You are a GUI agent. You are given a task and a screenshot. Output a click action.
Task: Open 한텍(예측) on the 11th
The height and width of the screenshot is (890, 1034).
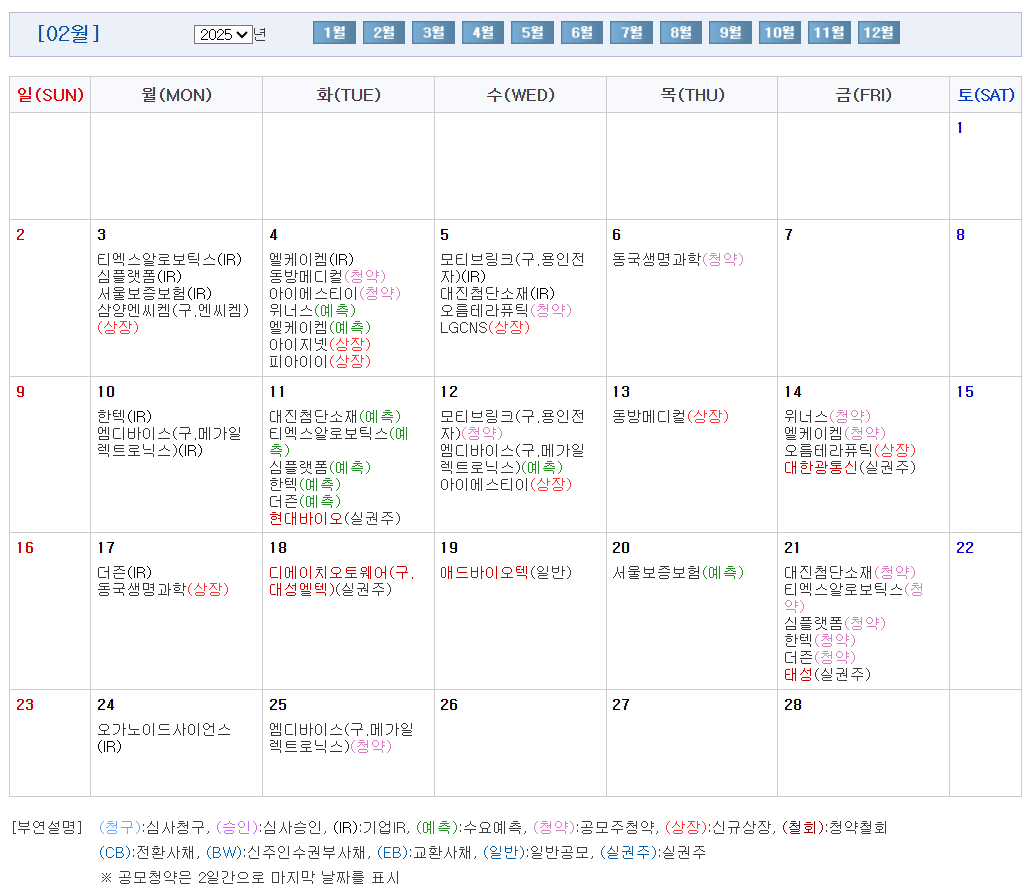[305, 484]
